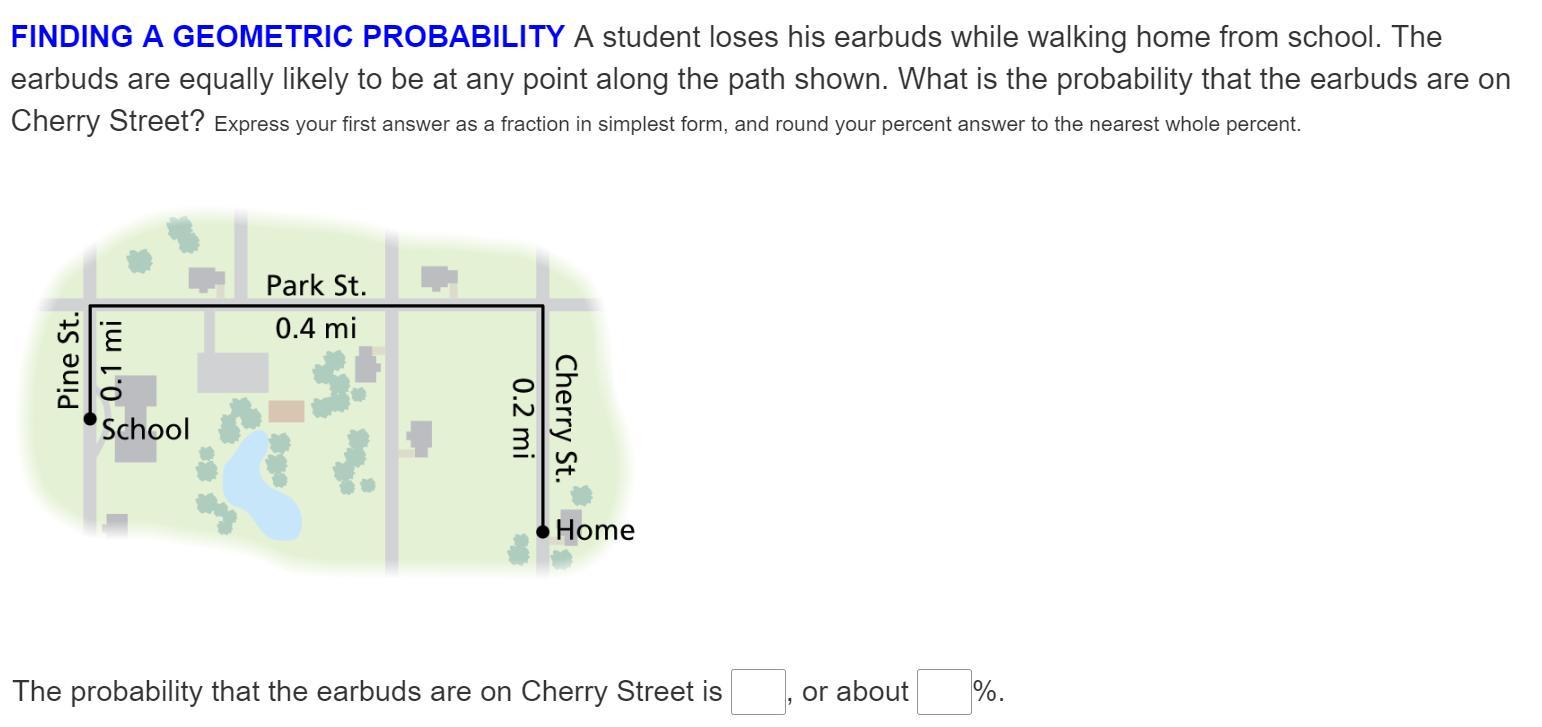Click the Pine St. label
Image resolution: width=1542 pixels, height=727 pixels.
point(68,360)
